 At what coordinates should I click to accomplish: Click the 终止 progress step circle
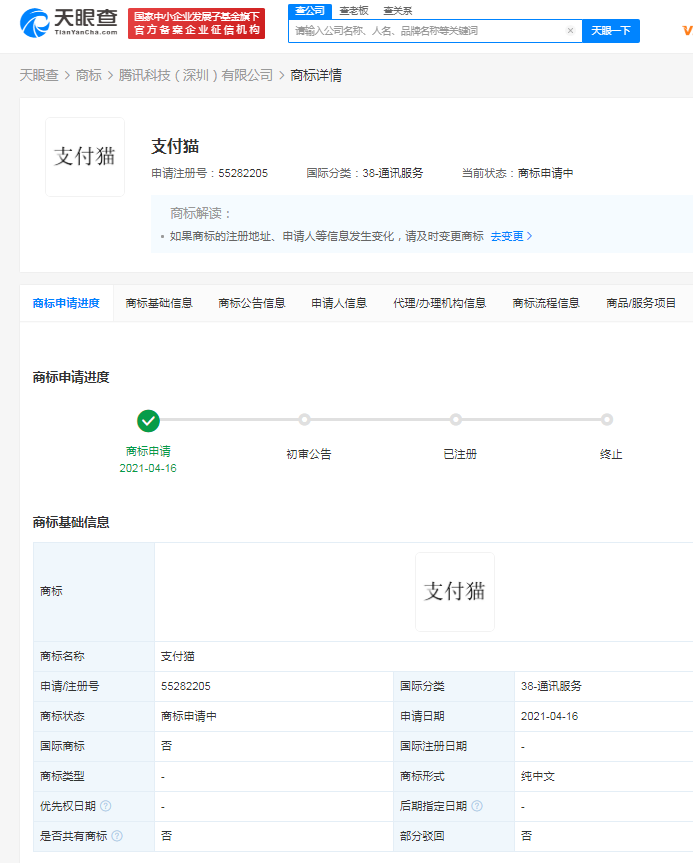(607, 420)
